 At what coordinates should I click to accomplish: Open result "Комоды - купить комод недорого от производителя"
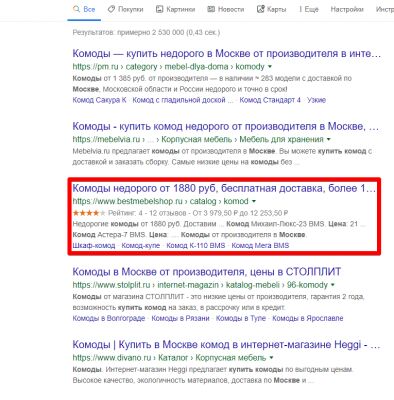point(226,126)
